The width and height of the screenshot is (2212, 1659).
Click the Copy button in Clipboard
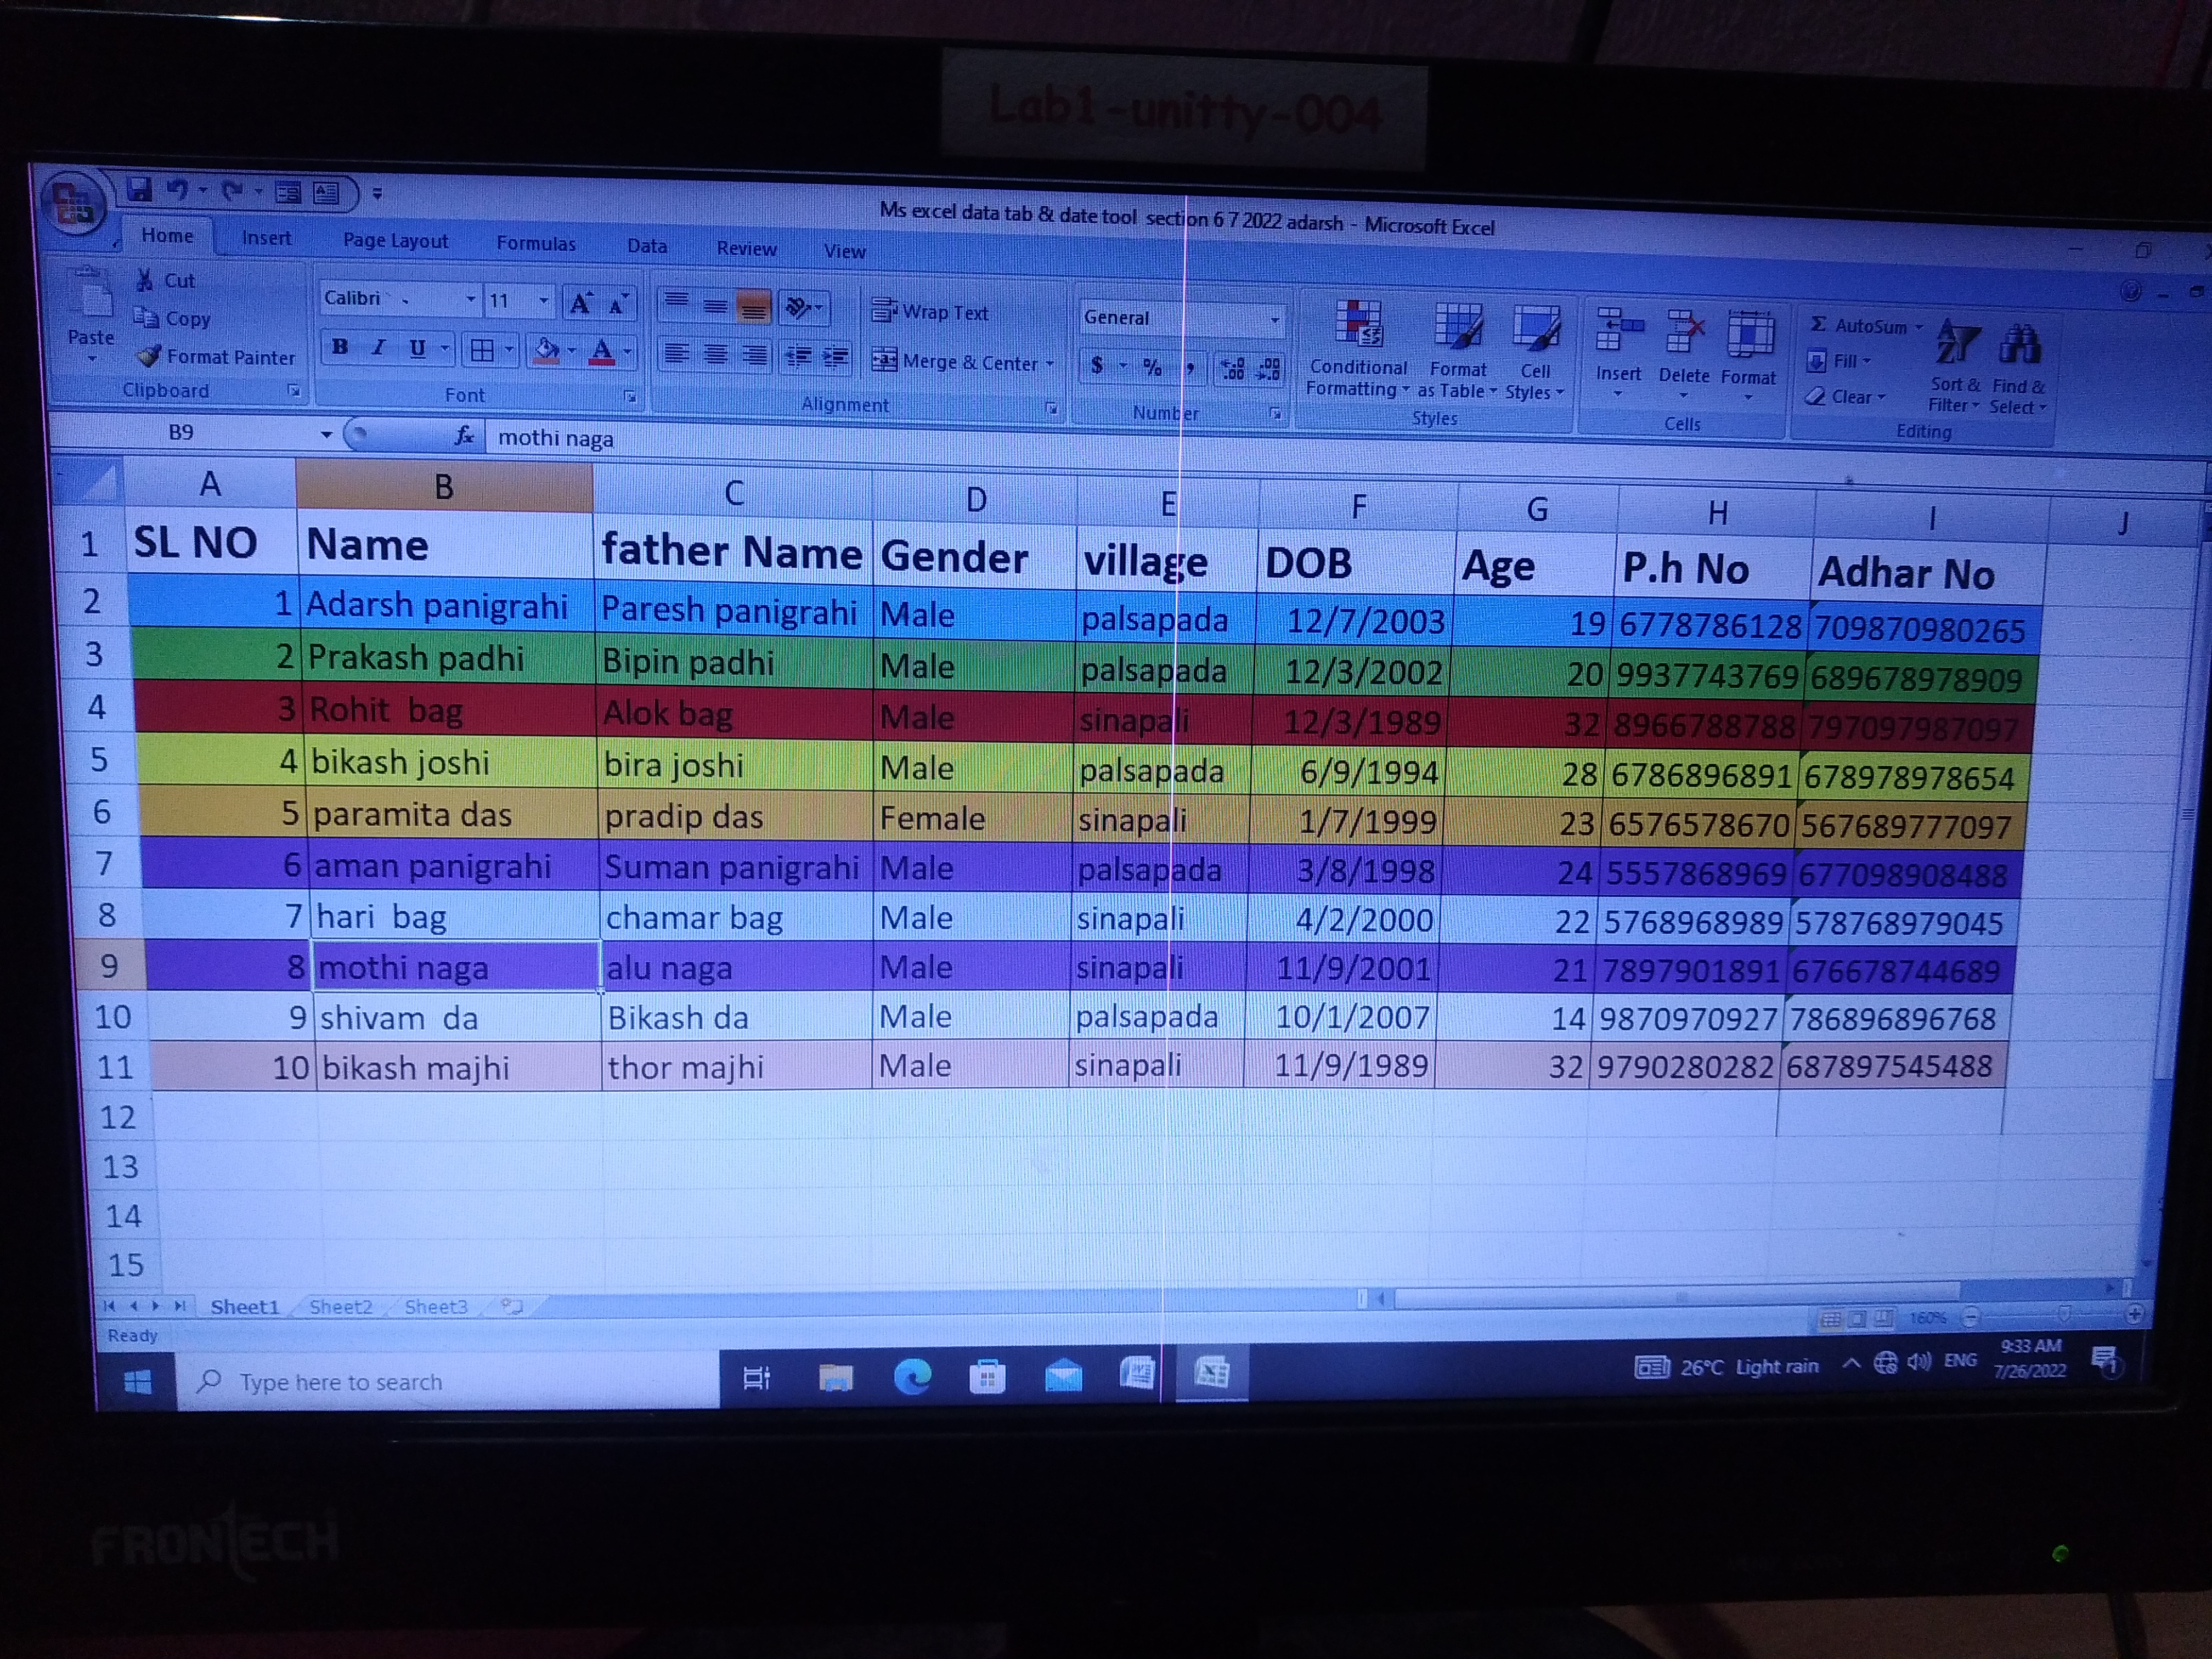[175, 319]
